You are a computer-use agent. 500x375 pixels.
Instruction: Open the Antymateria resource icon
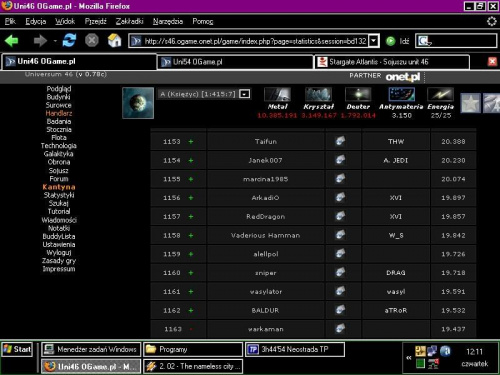tap(402, 94)
